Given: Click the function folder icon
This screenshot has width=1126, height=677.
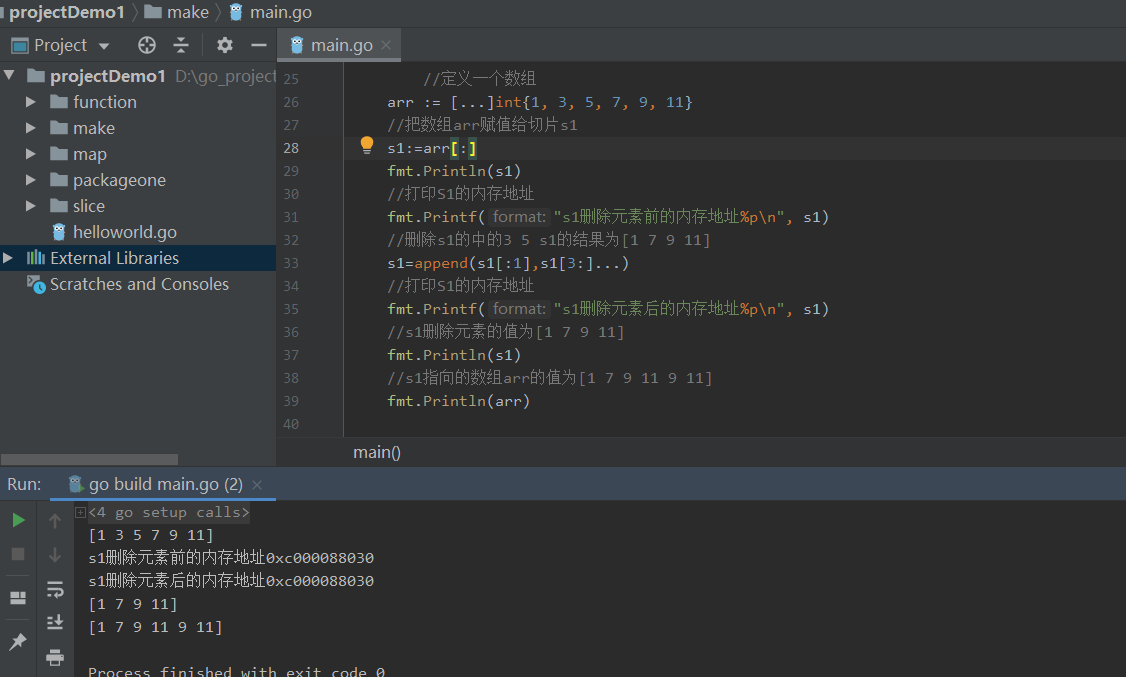Looking at the screenshot, I should [x=59, y=102].
